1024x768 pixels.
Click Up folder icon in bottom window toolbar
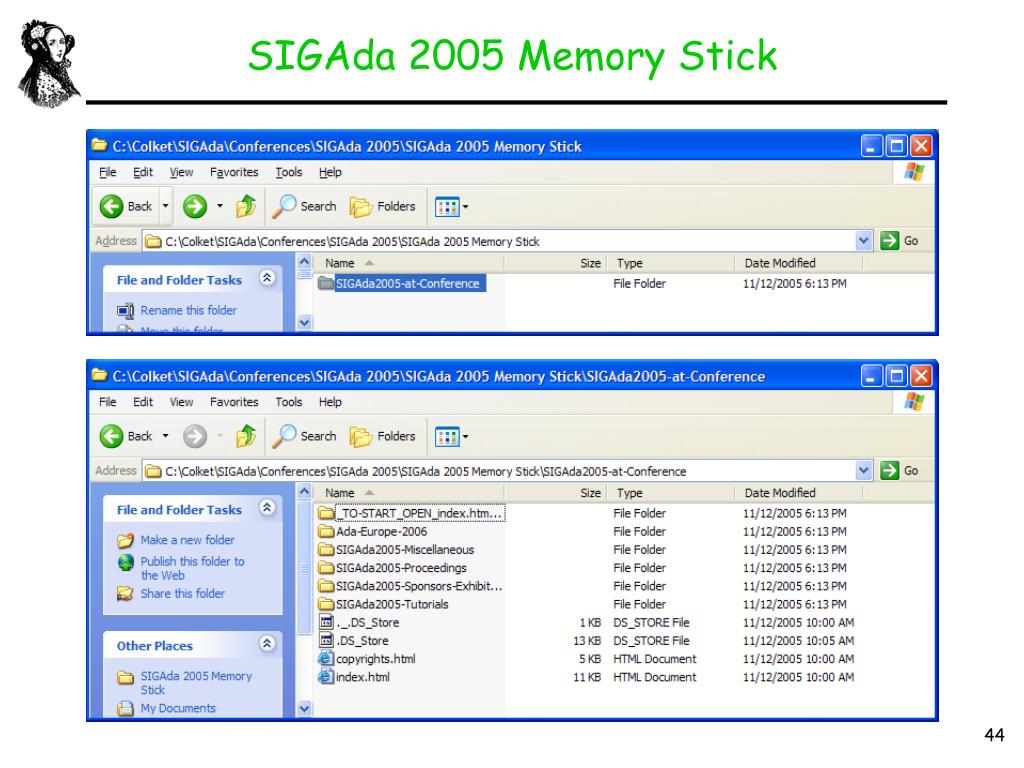246,436
